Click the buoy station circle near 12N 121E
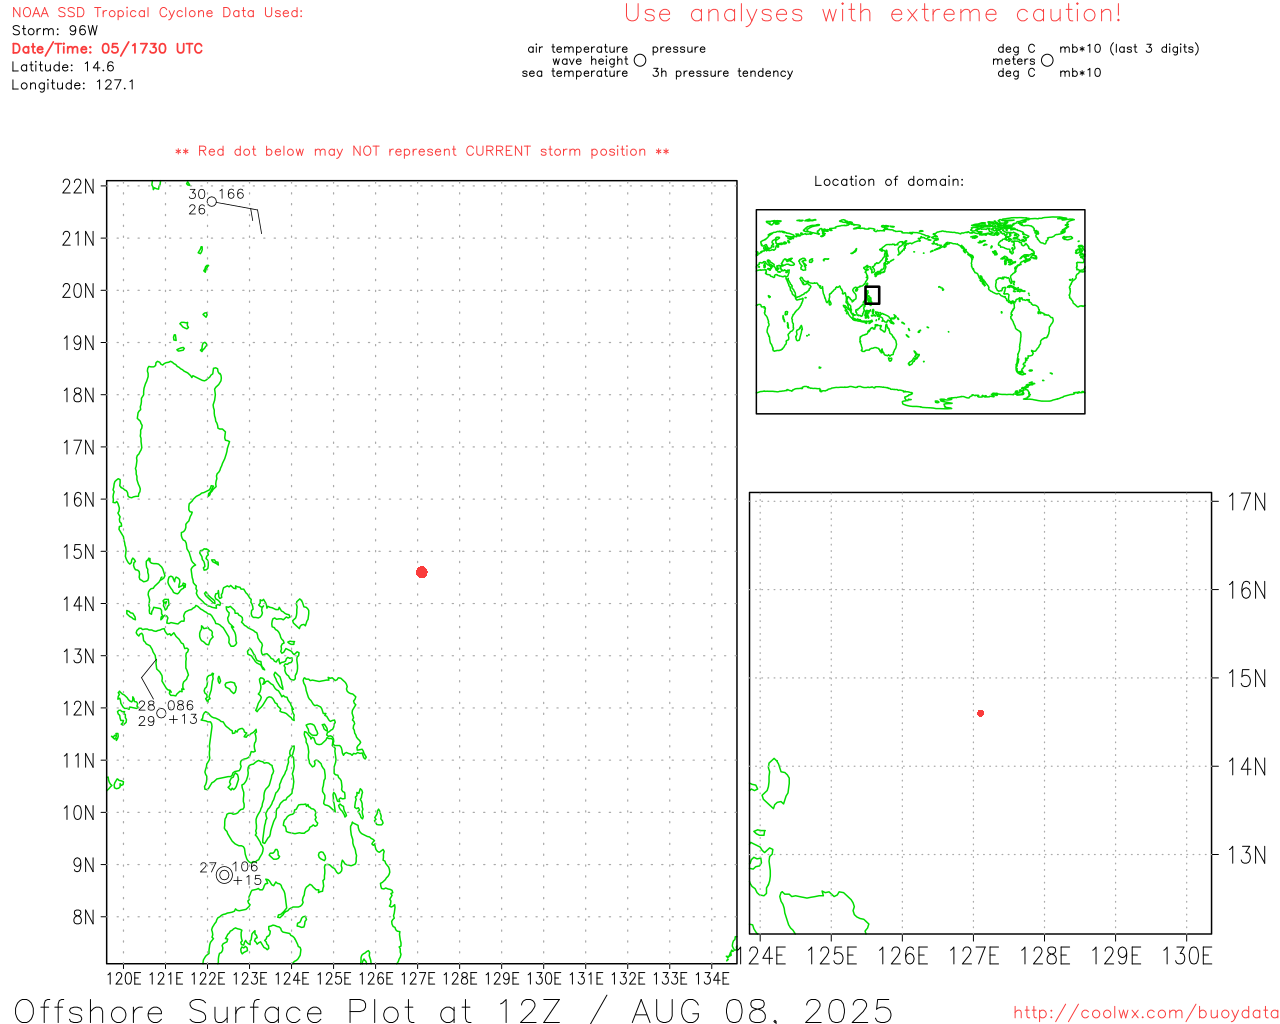1280x1024 pixels. pos(161,713)
